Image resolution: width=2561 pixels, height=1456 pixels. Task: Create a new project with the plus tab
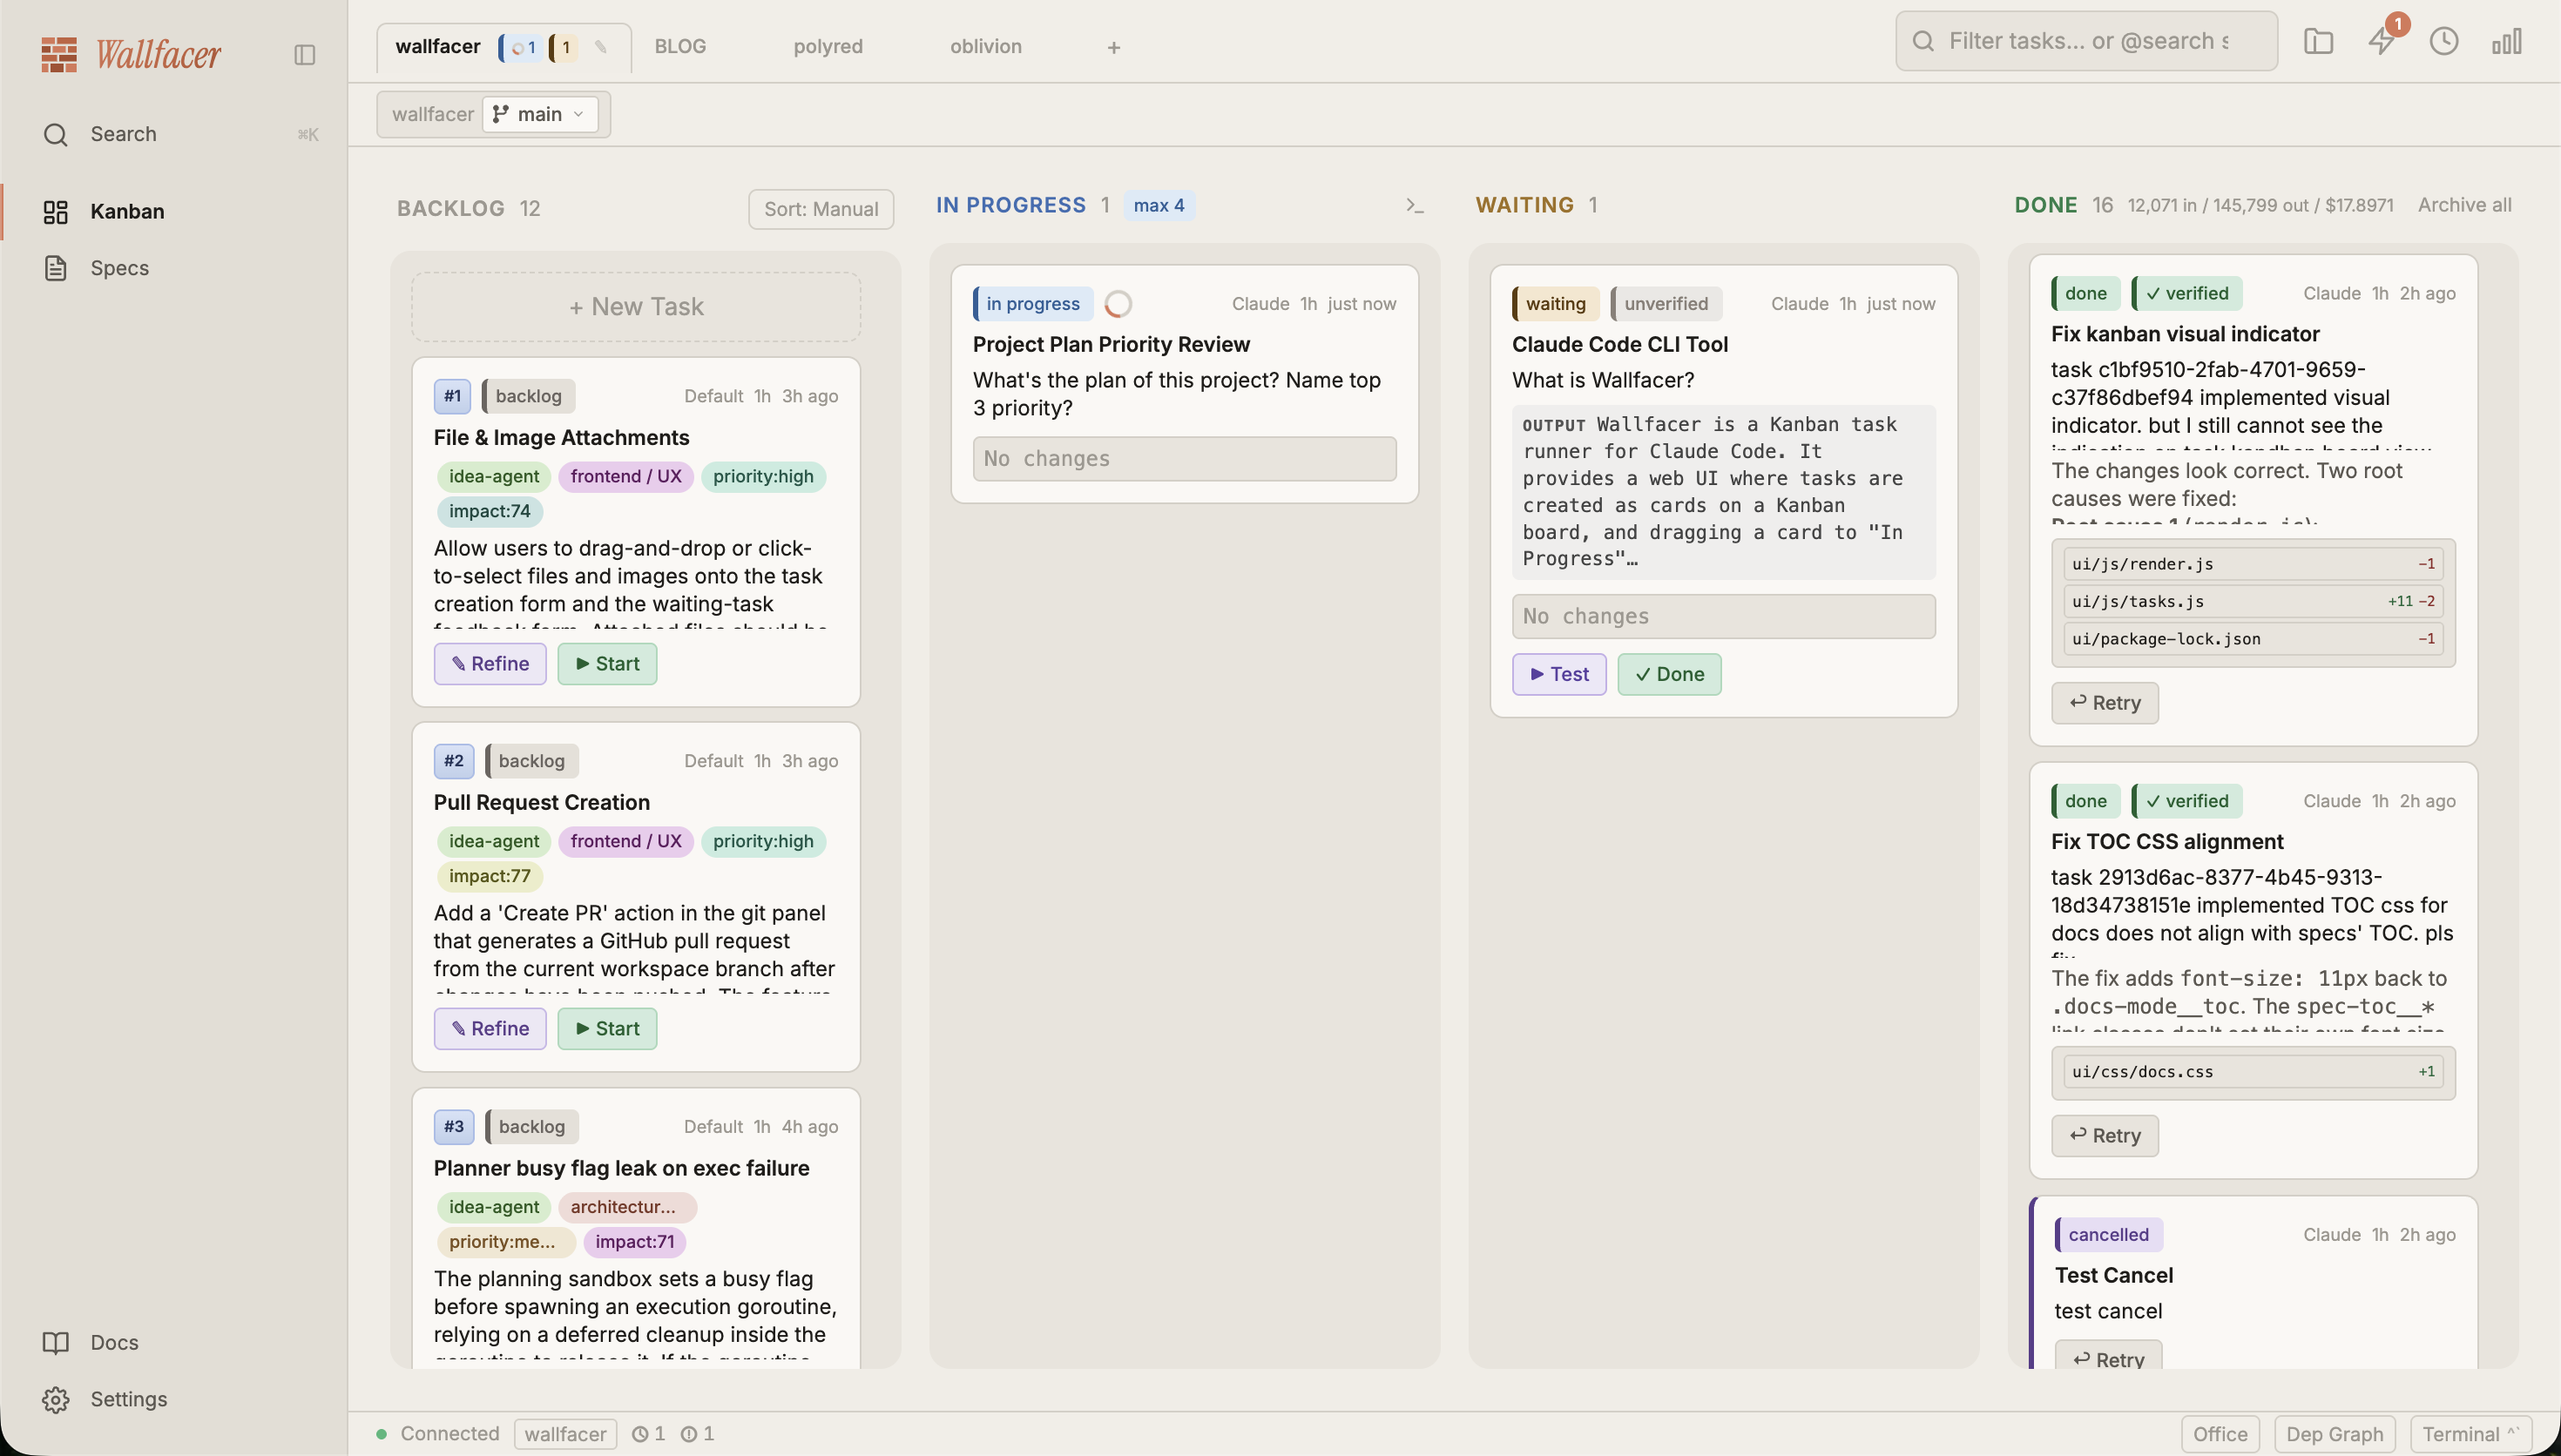[1112, 46]
